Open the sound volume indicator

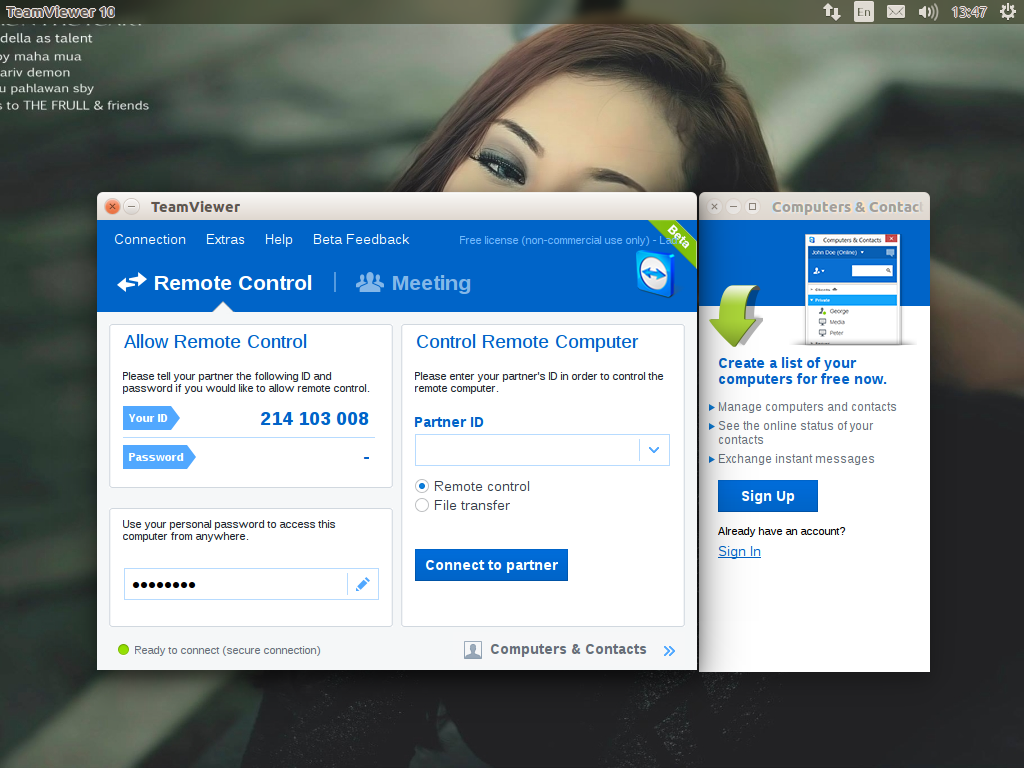(x=927, y=12)
